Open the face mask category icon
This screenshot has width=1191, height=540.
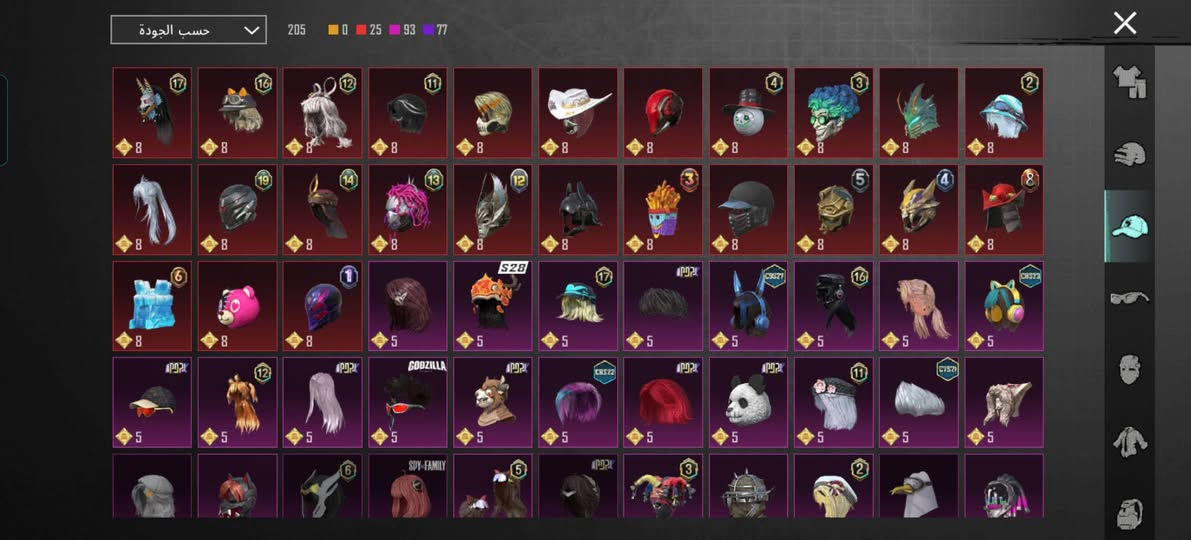pyautogui.click(x=1129, y=369)
